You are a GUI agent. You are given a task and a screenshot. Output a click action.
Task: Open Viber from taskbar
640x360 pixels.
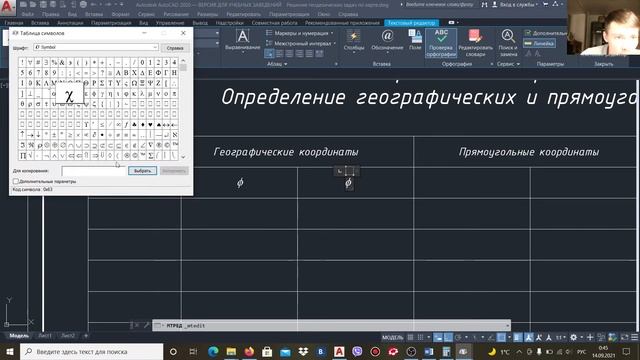click(357, 351)
